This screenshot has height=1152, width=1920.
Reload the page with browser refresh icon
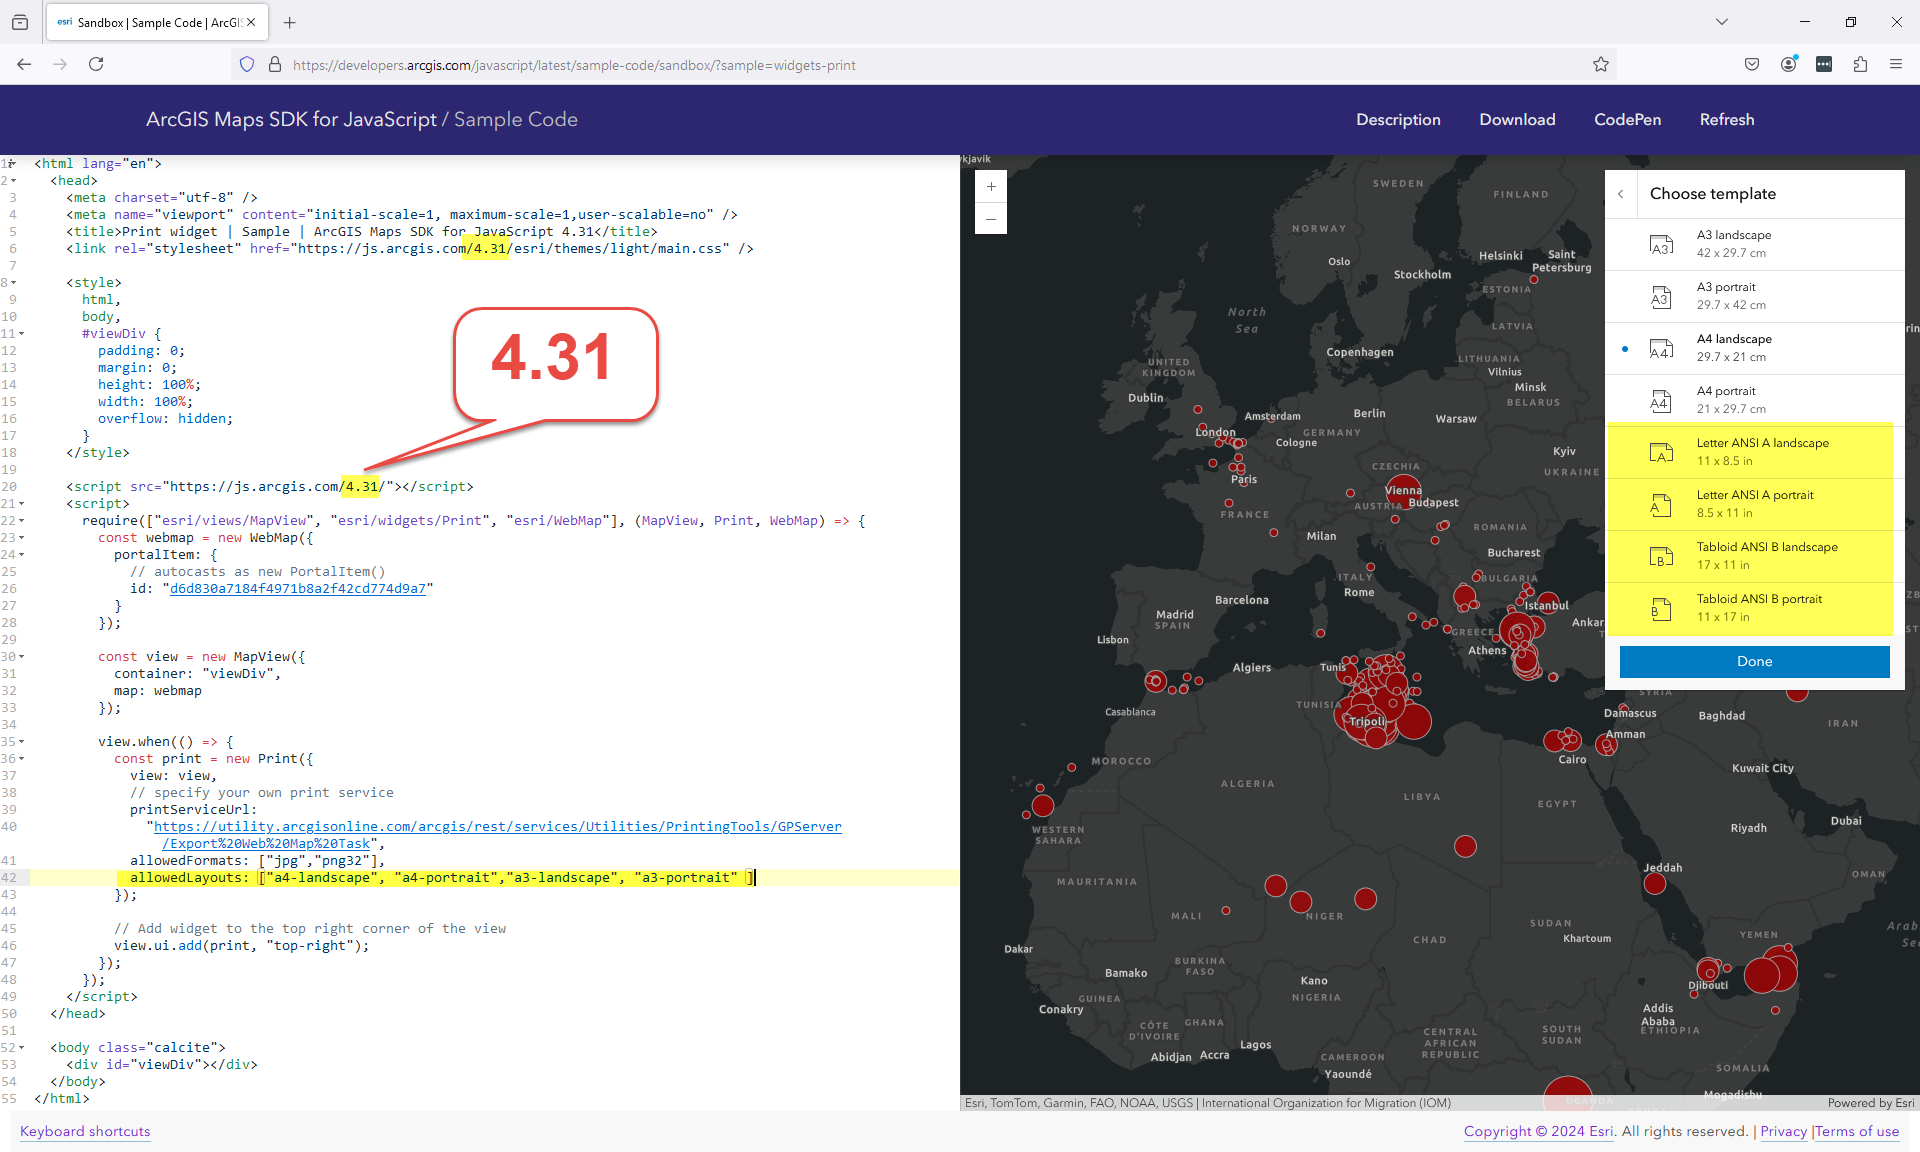pyautogui.click(x=96, y=64)
